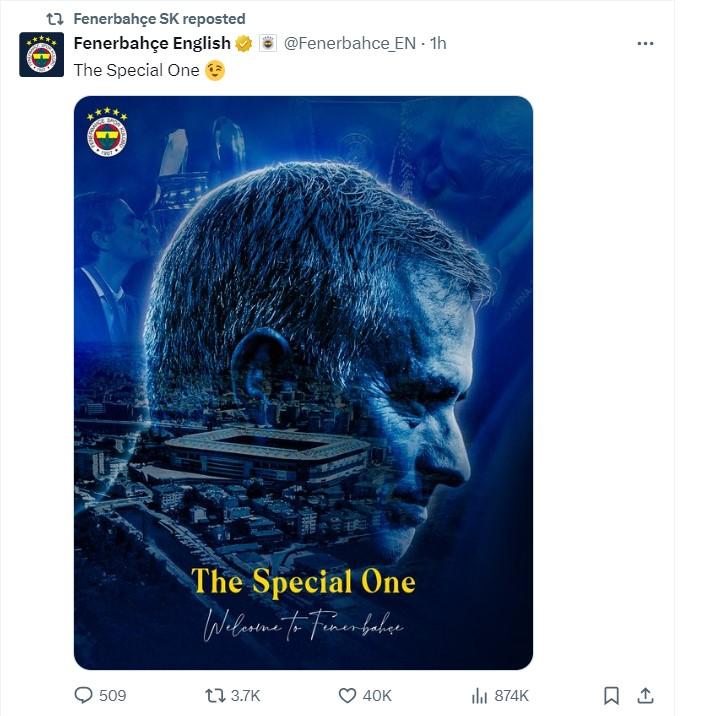Open the Fenerbahçe English profile avatar
Image resolution: width=709 pixels, height=716 pixels.
click(x=42, y=55)
